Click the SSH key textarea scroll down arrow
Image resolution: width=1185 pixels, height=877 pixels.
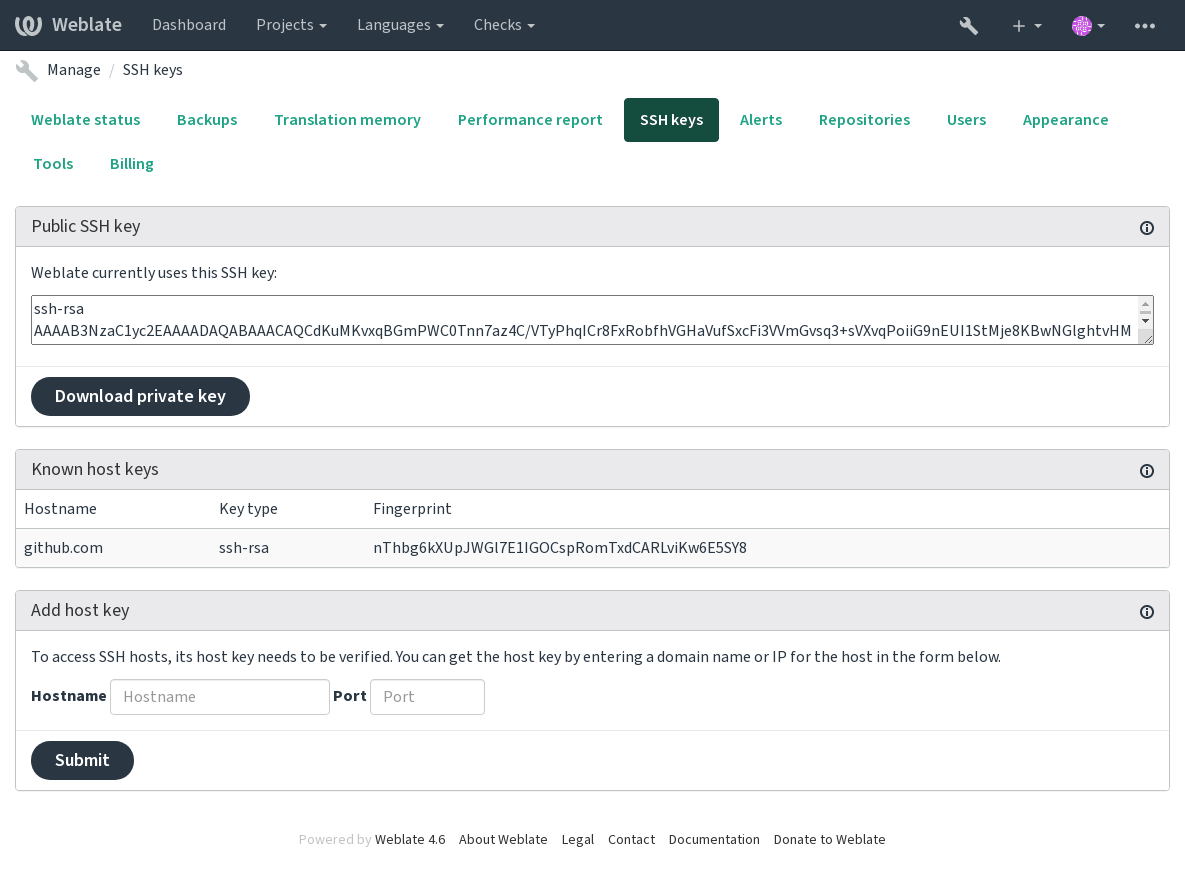click(x=1146, y=321)
